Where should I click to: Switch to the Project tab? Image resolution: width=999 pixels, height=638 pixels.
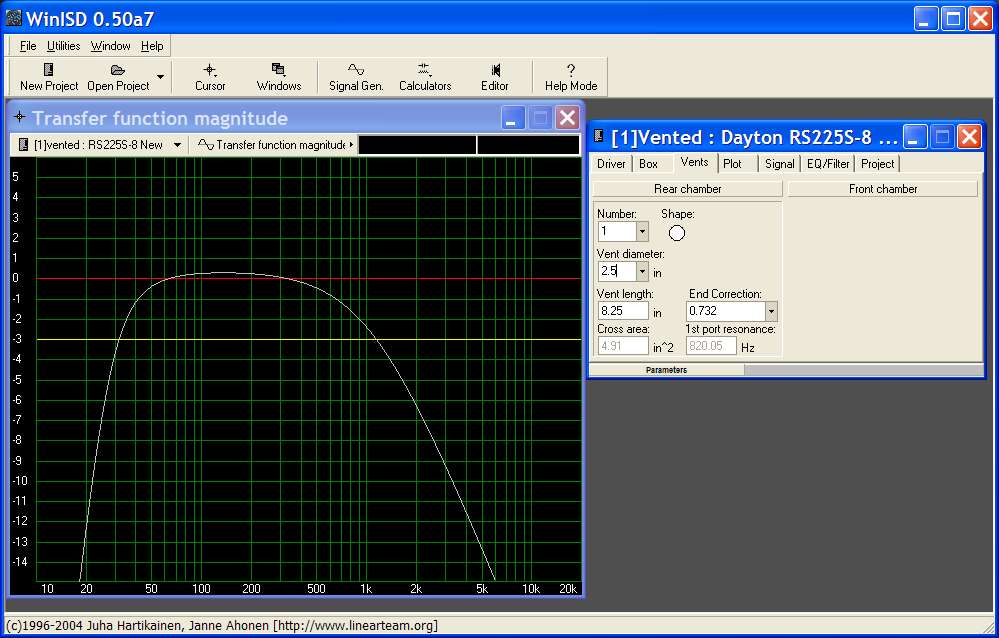click(877, 164)
